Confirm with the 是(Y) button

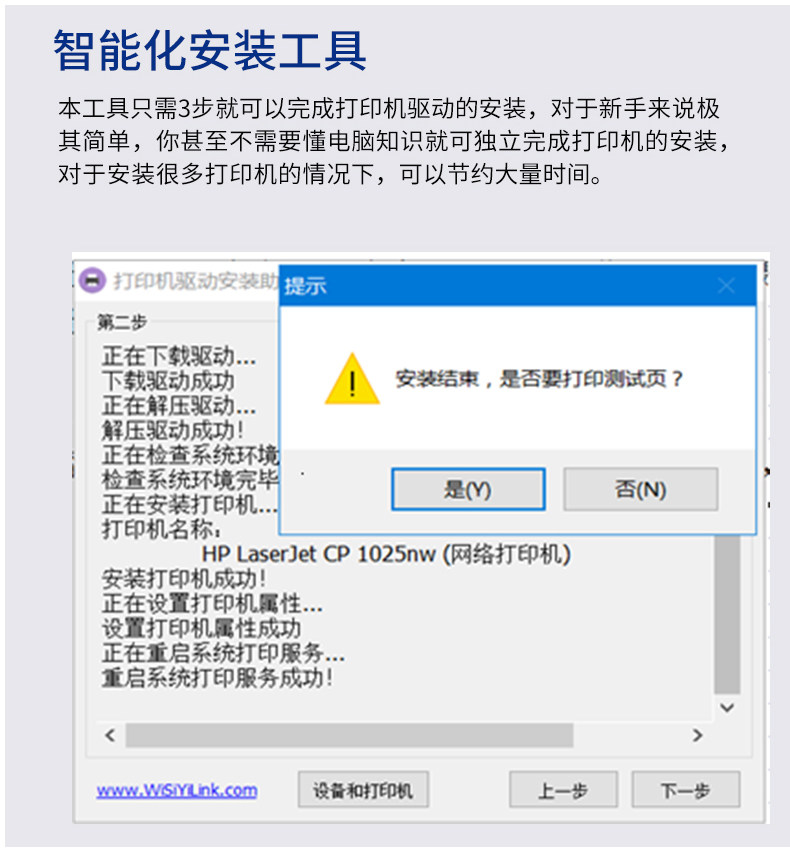click(468, 489)
